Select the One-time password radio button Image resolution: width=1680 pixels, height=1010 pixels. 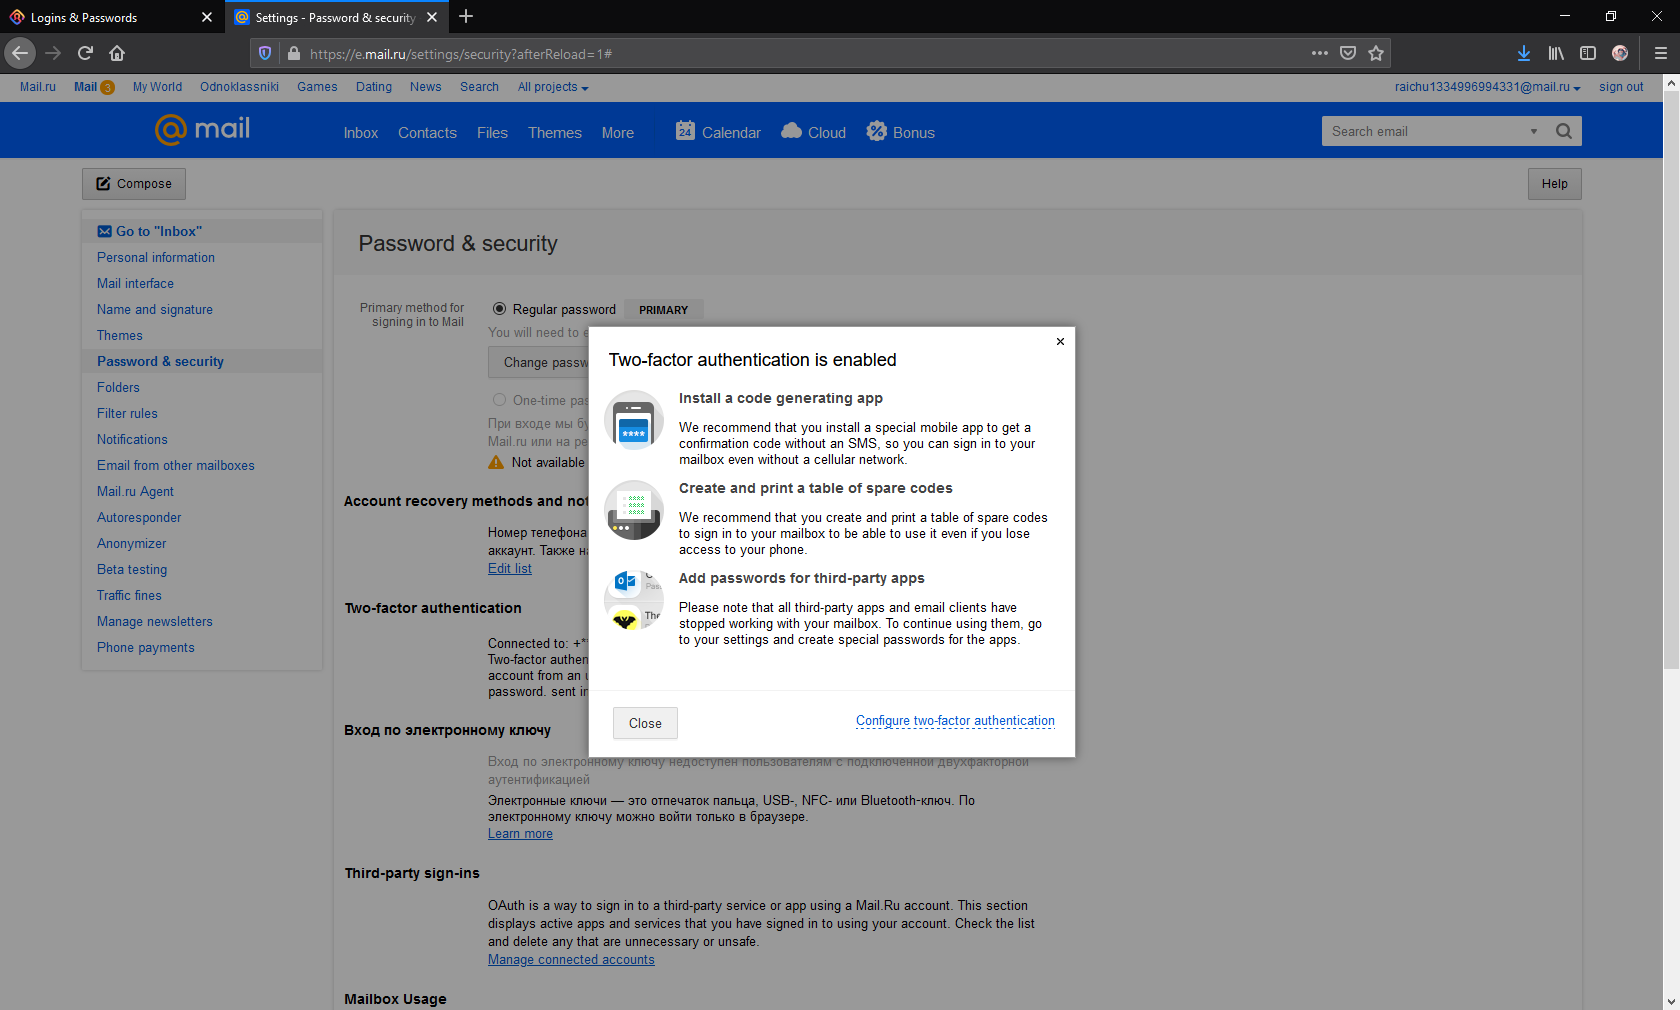coord(499,400)
